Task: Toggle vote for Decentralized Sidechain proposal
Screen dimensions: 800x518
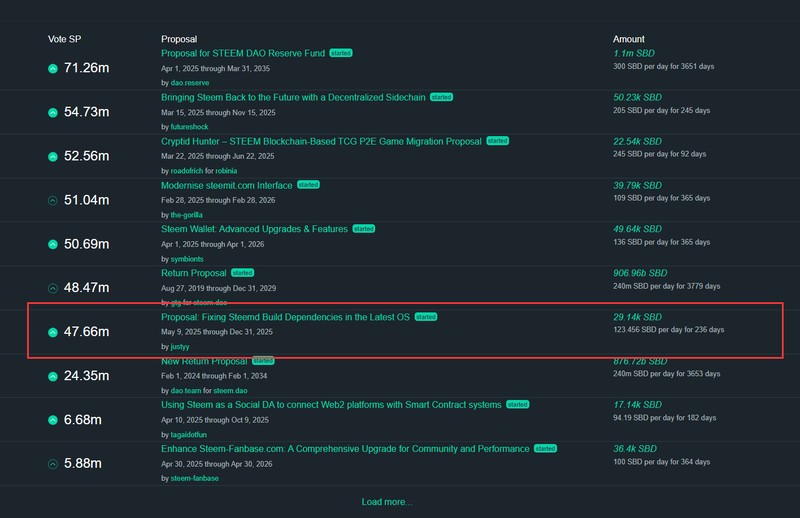Action: click(x=53, y=112)
